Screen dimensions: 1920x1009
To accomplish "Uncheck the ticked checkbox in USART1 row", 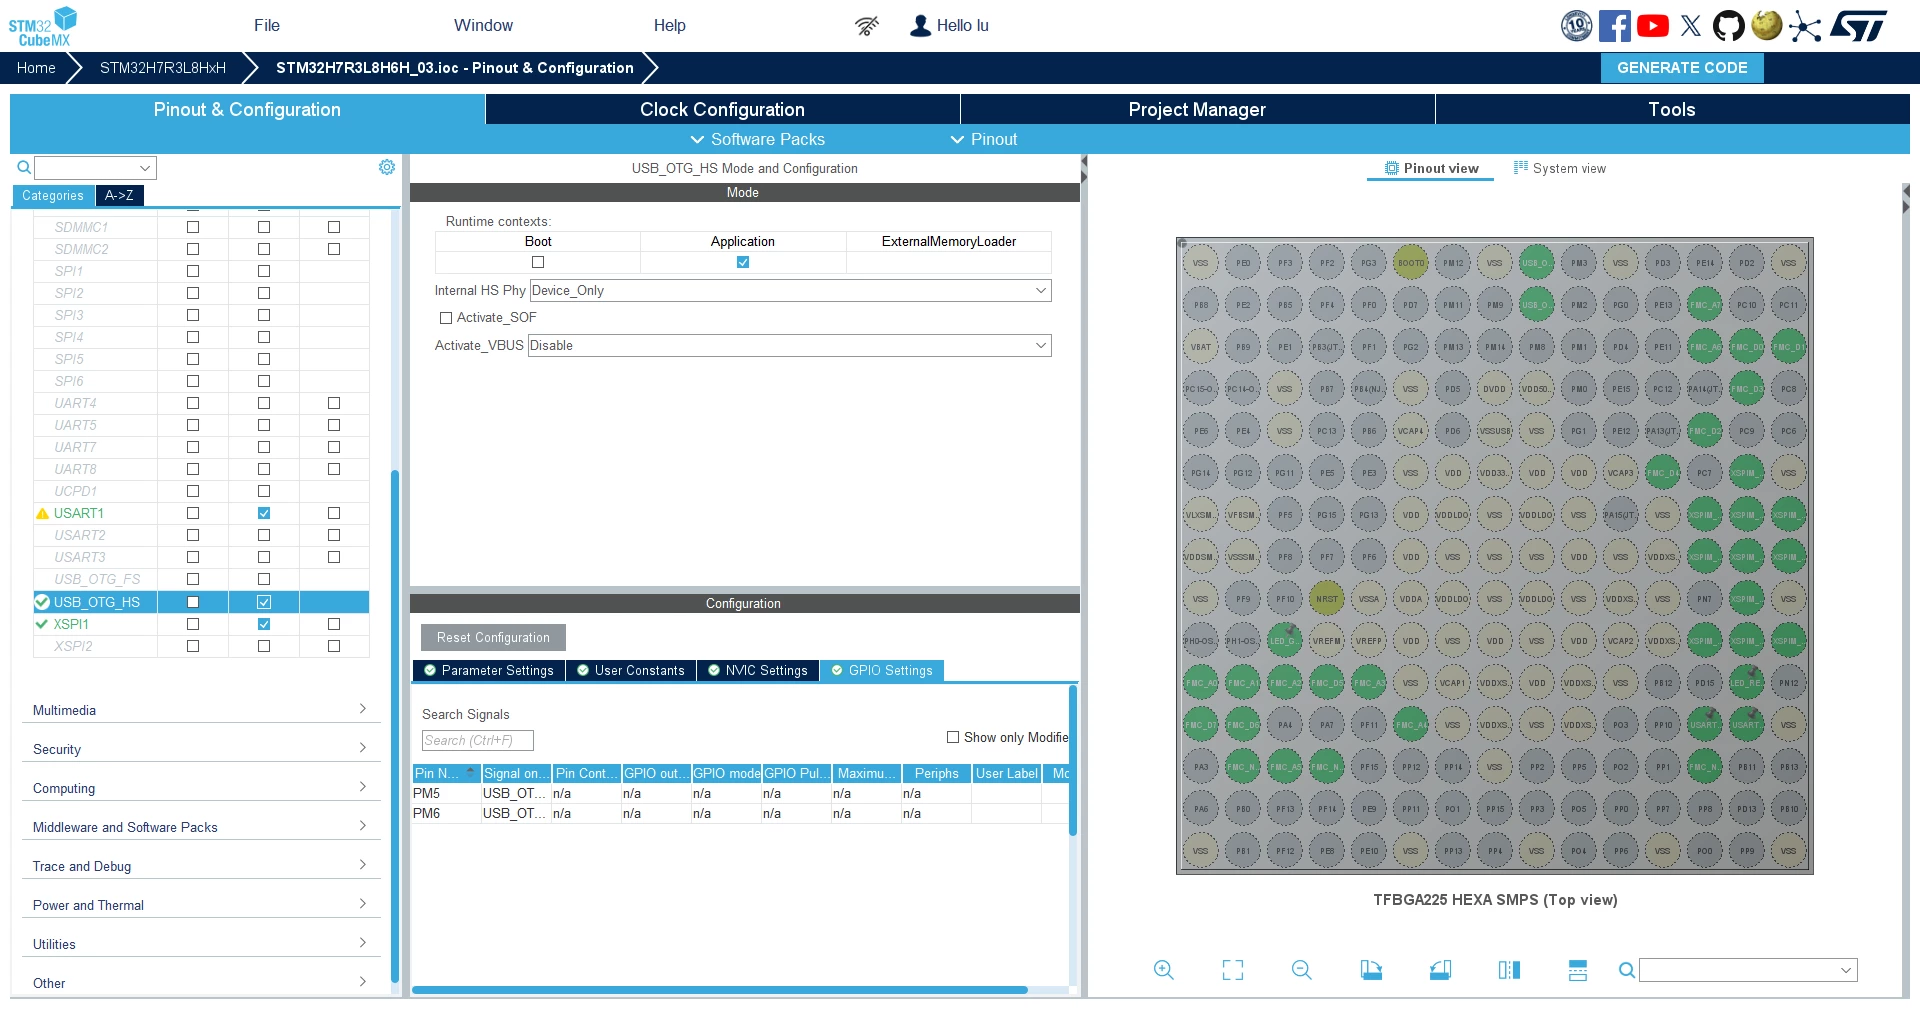I will click(264, 513).
